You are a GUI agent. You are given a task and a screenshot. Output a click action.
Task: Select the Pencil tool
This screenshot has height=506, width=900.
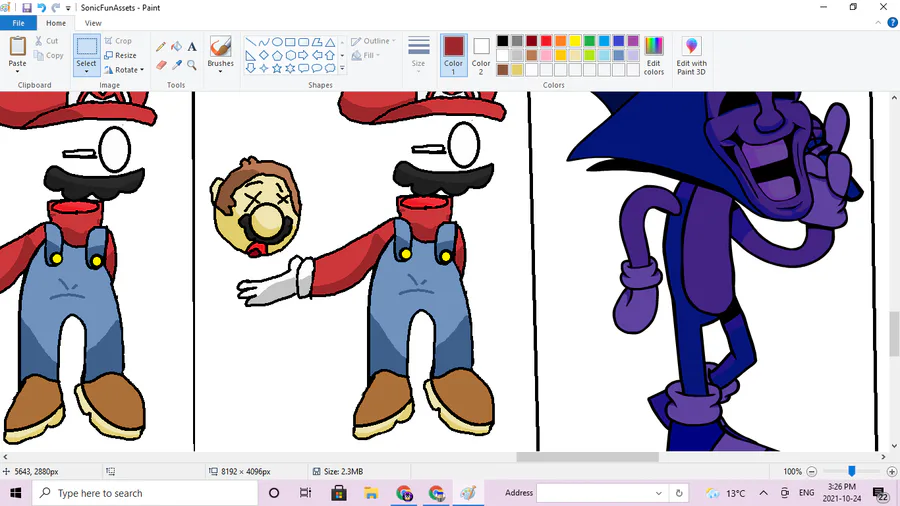click(x=161, y=47)
